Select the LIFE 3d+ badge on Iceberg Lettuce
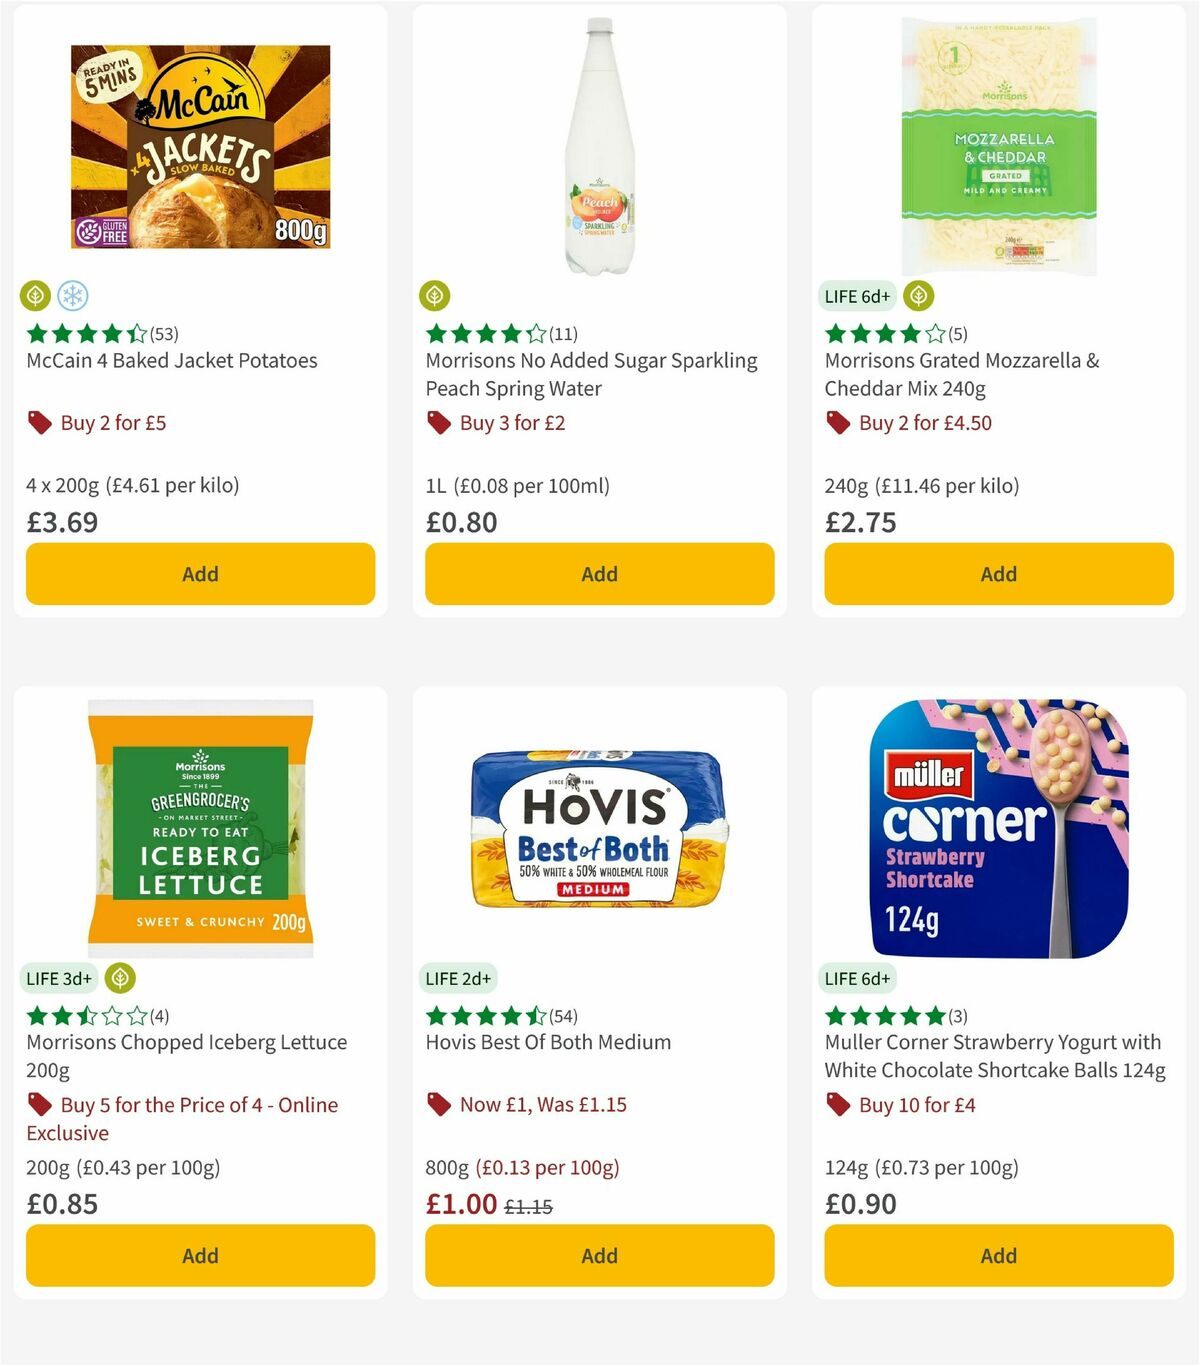The image size is (1200, 1366). tap(58, 978)
